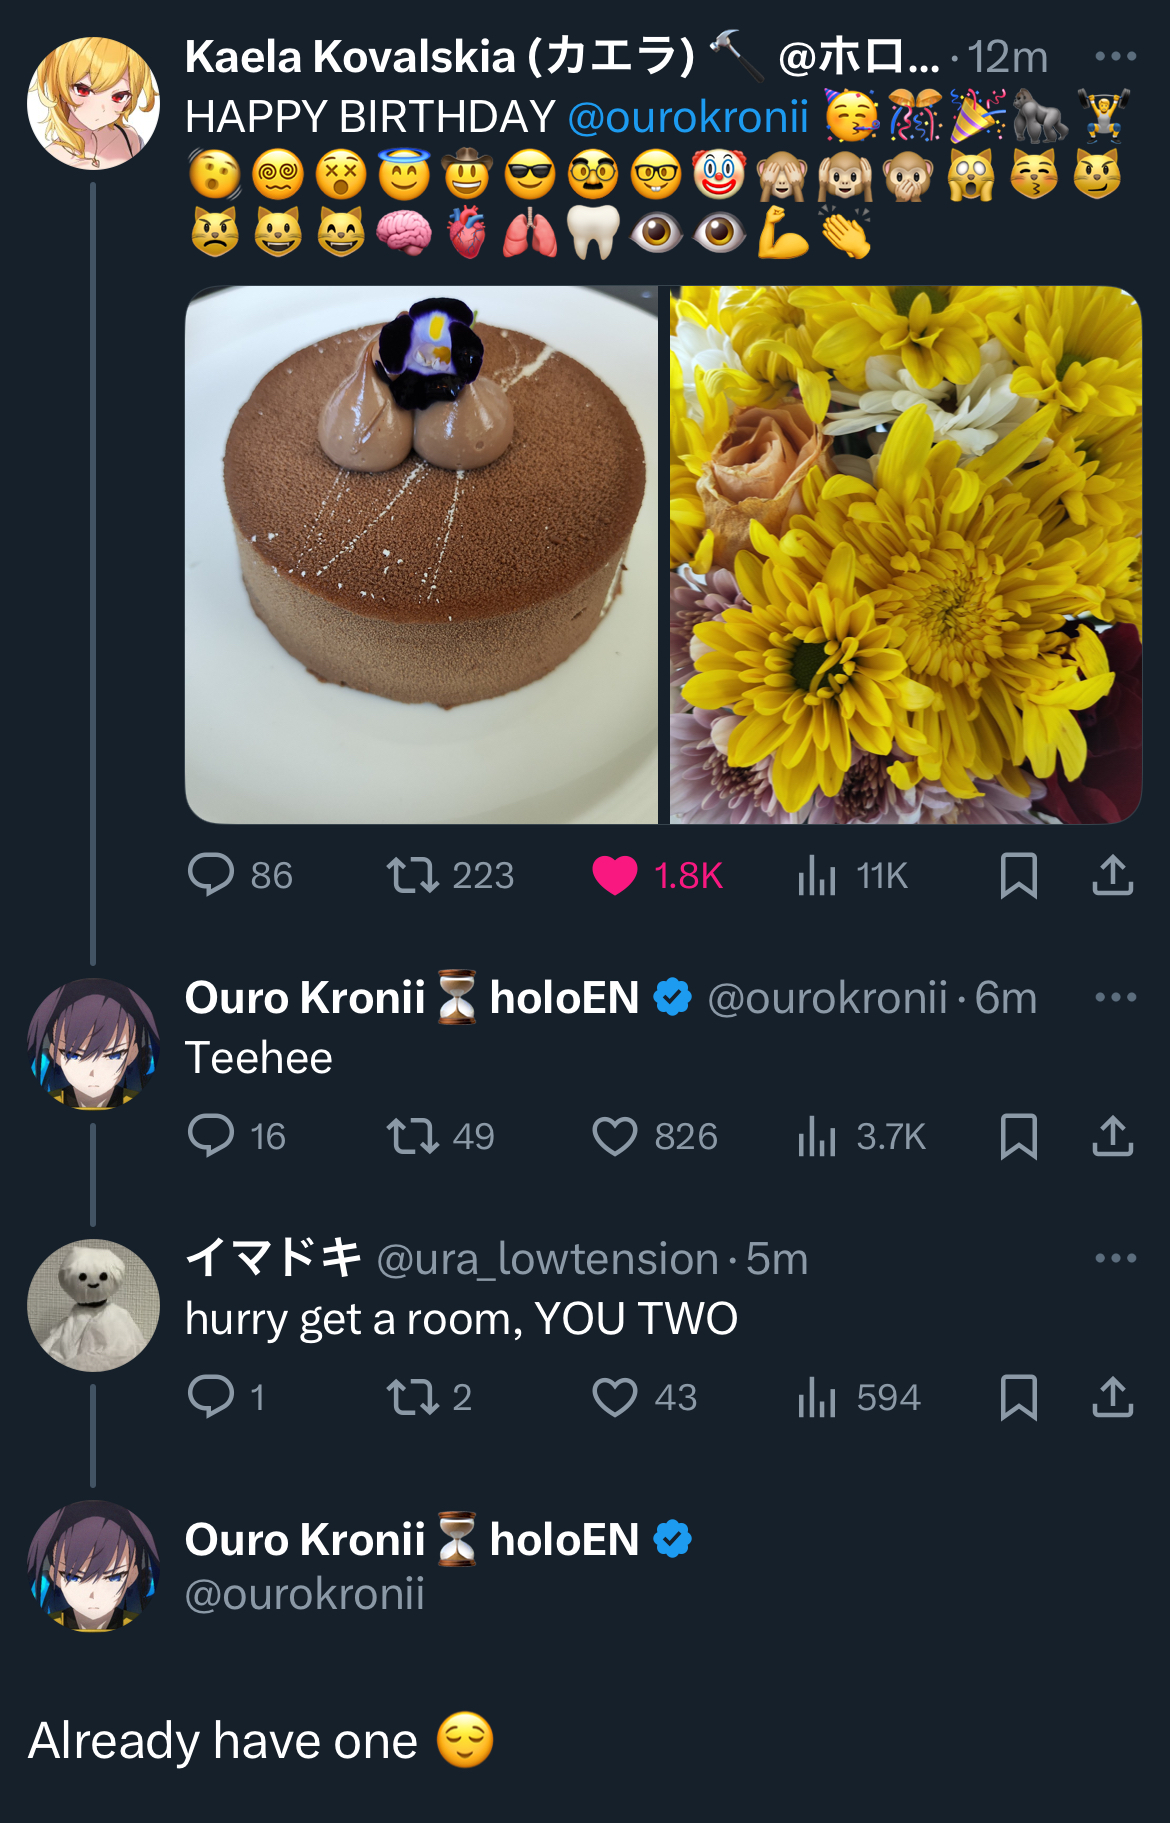Share Kaela's birthday tweet
This screenshot has height=1823, width=1170.
click(x=1112, y=875)
